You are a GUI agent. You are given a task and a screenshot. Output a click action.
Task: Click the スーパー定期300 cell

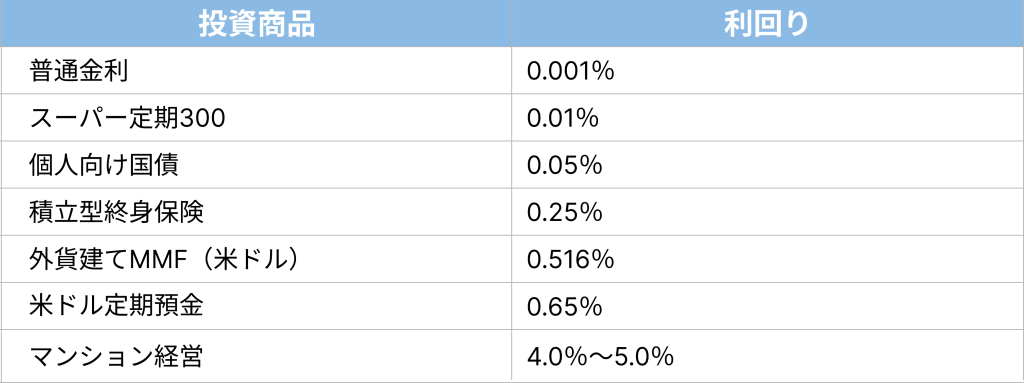256,118
